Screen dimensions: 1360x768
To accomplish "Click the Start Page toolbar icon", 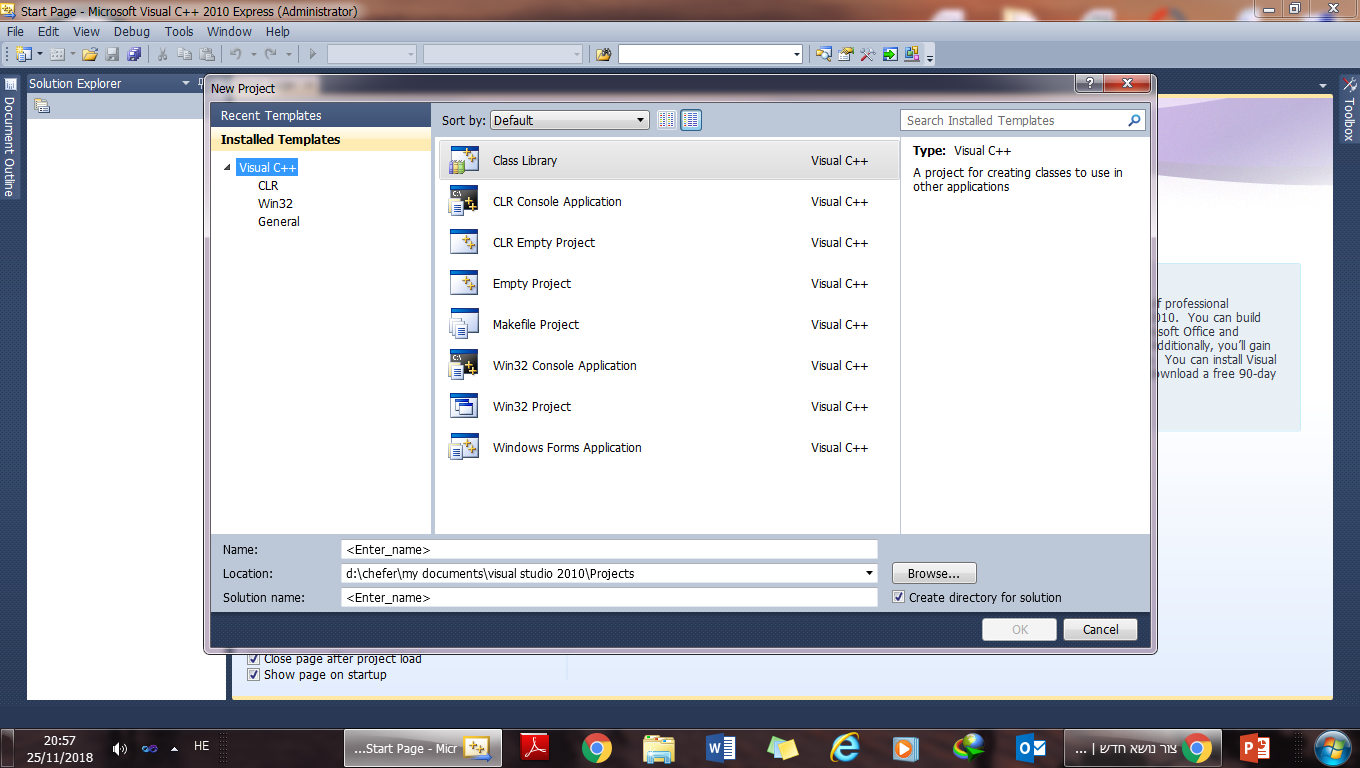I will 890,54.
